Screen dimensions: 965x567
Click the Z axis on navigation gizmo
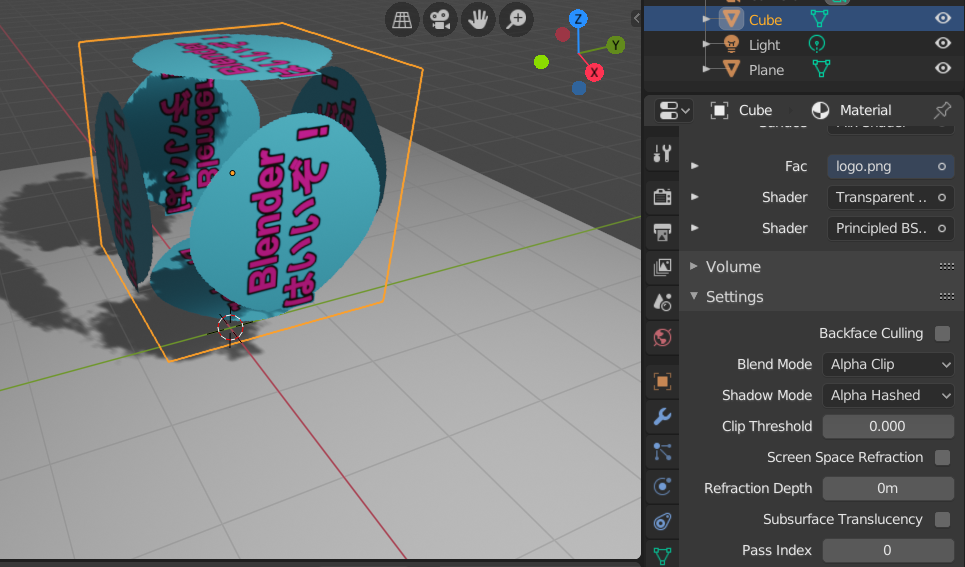pyautogui.click(x=578, y=19)
